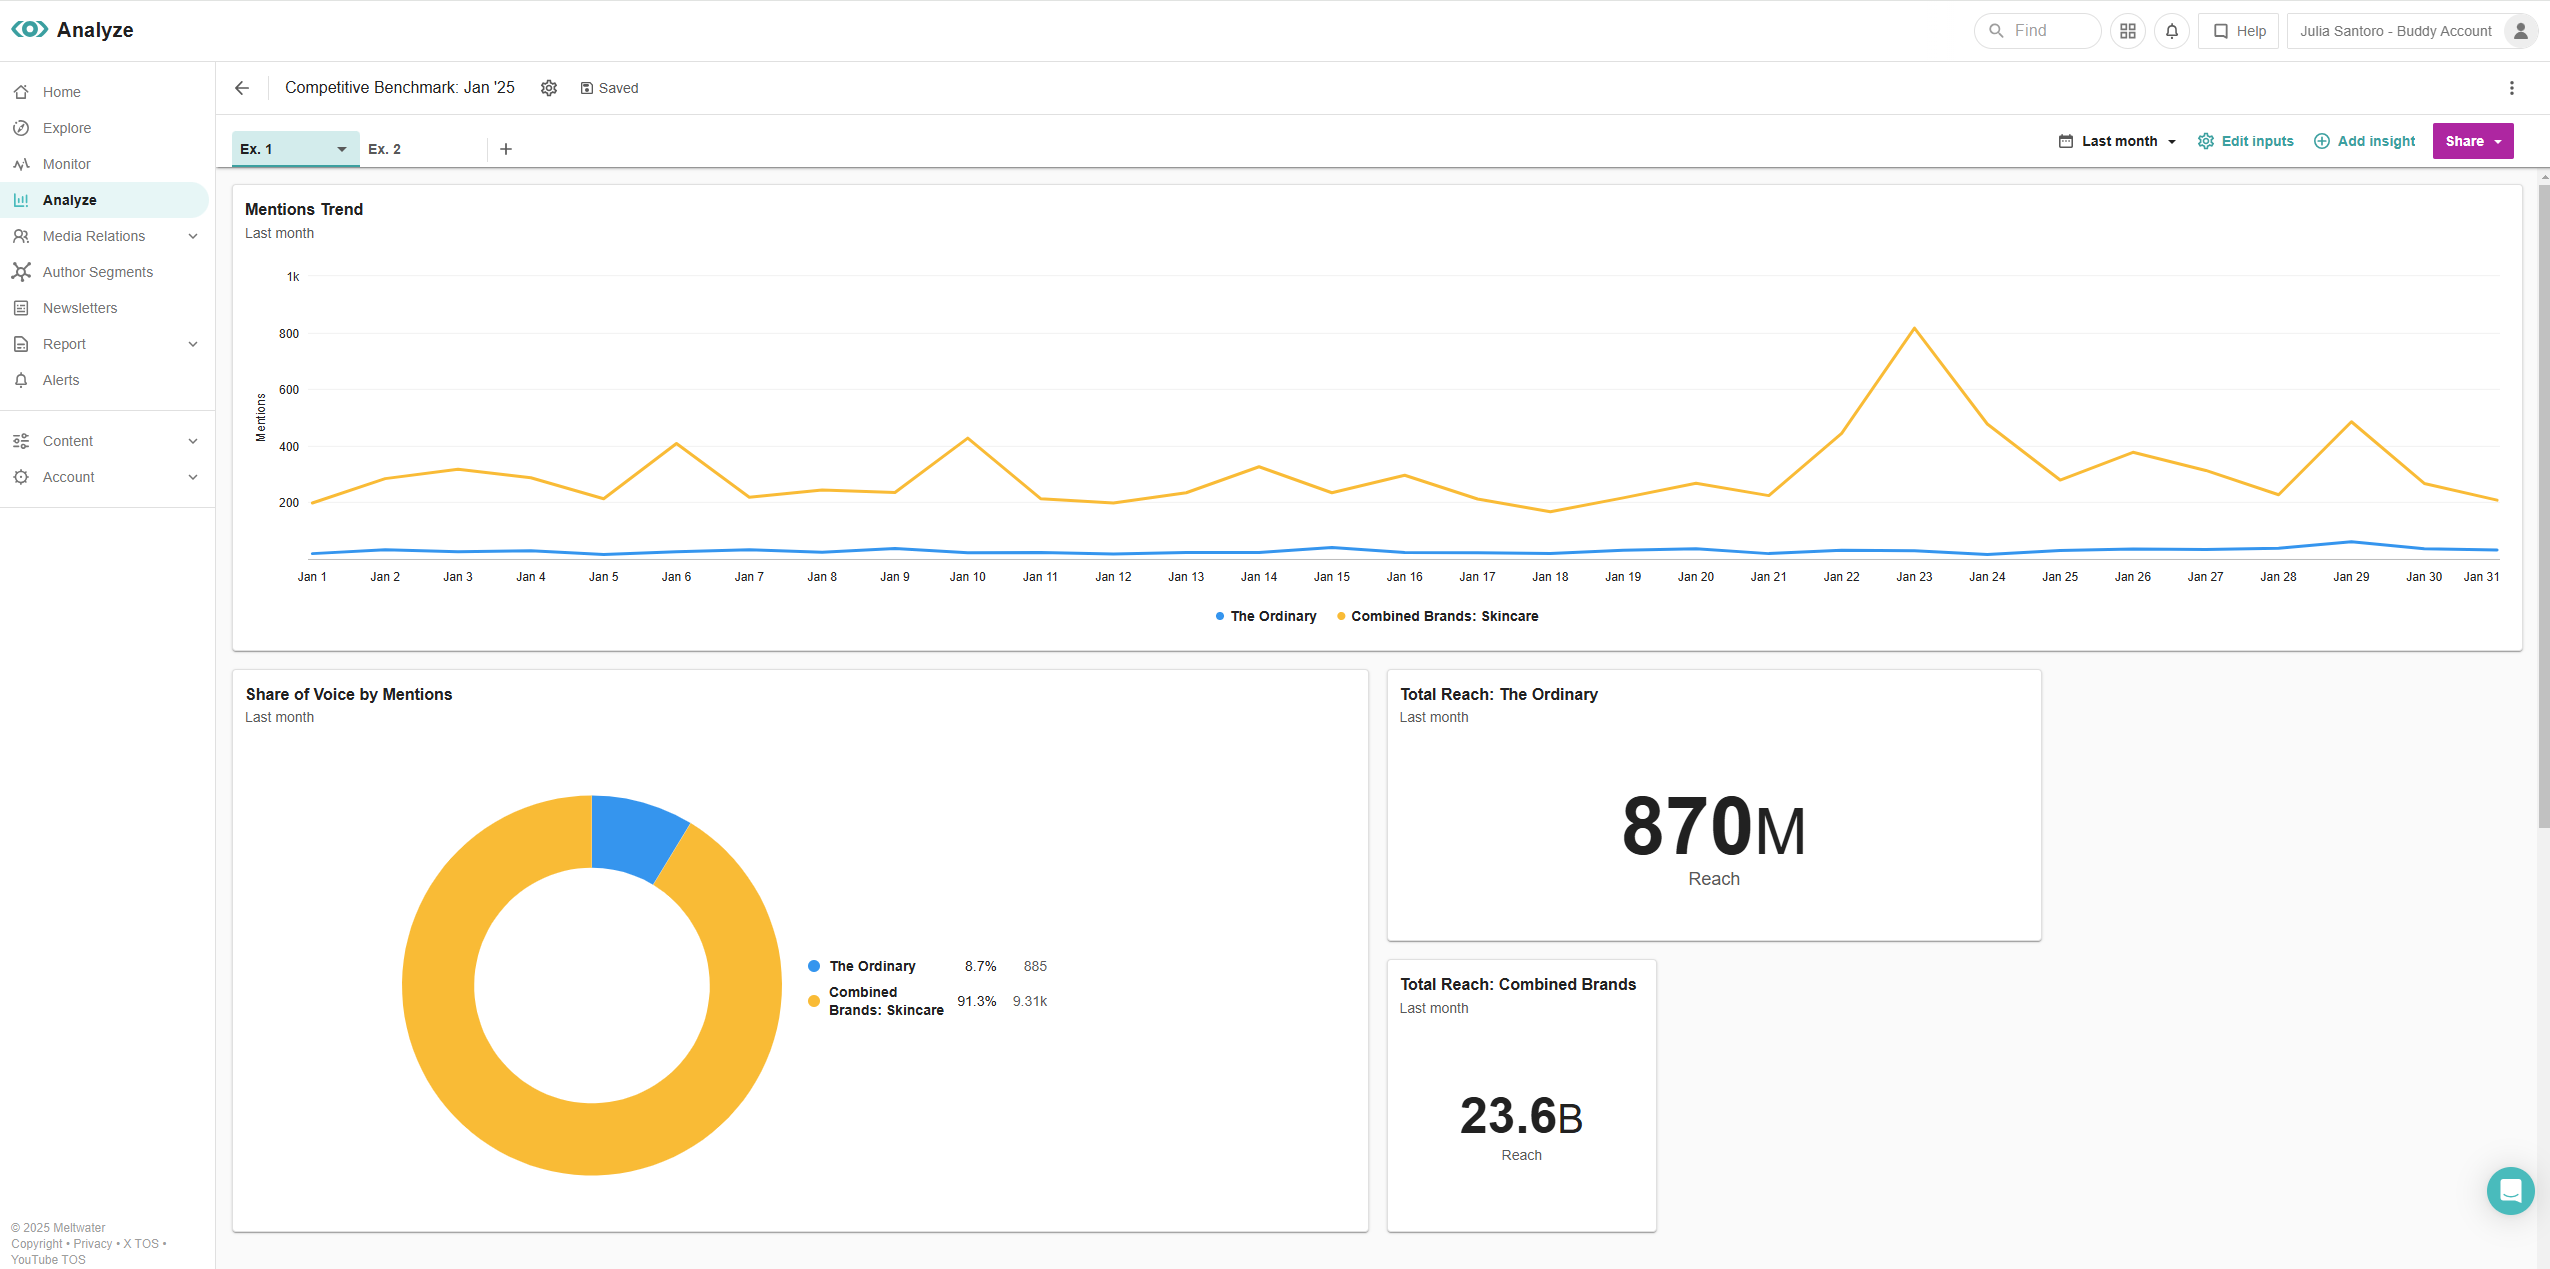Open the Help button
The width and height of the screenshot is (2550, 1269).
2239,31
